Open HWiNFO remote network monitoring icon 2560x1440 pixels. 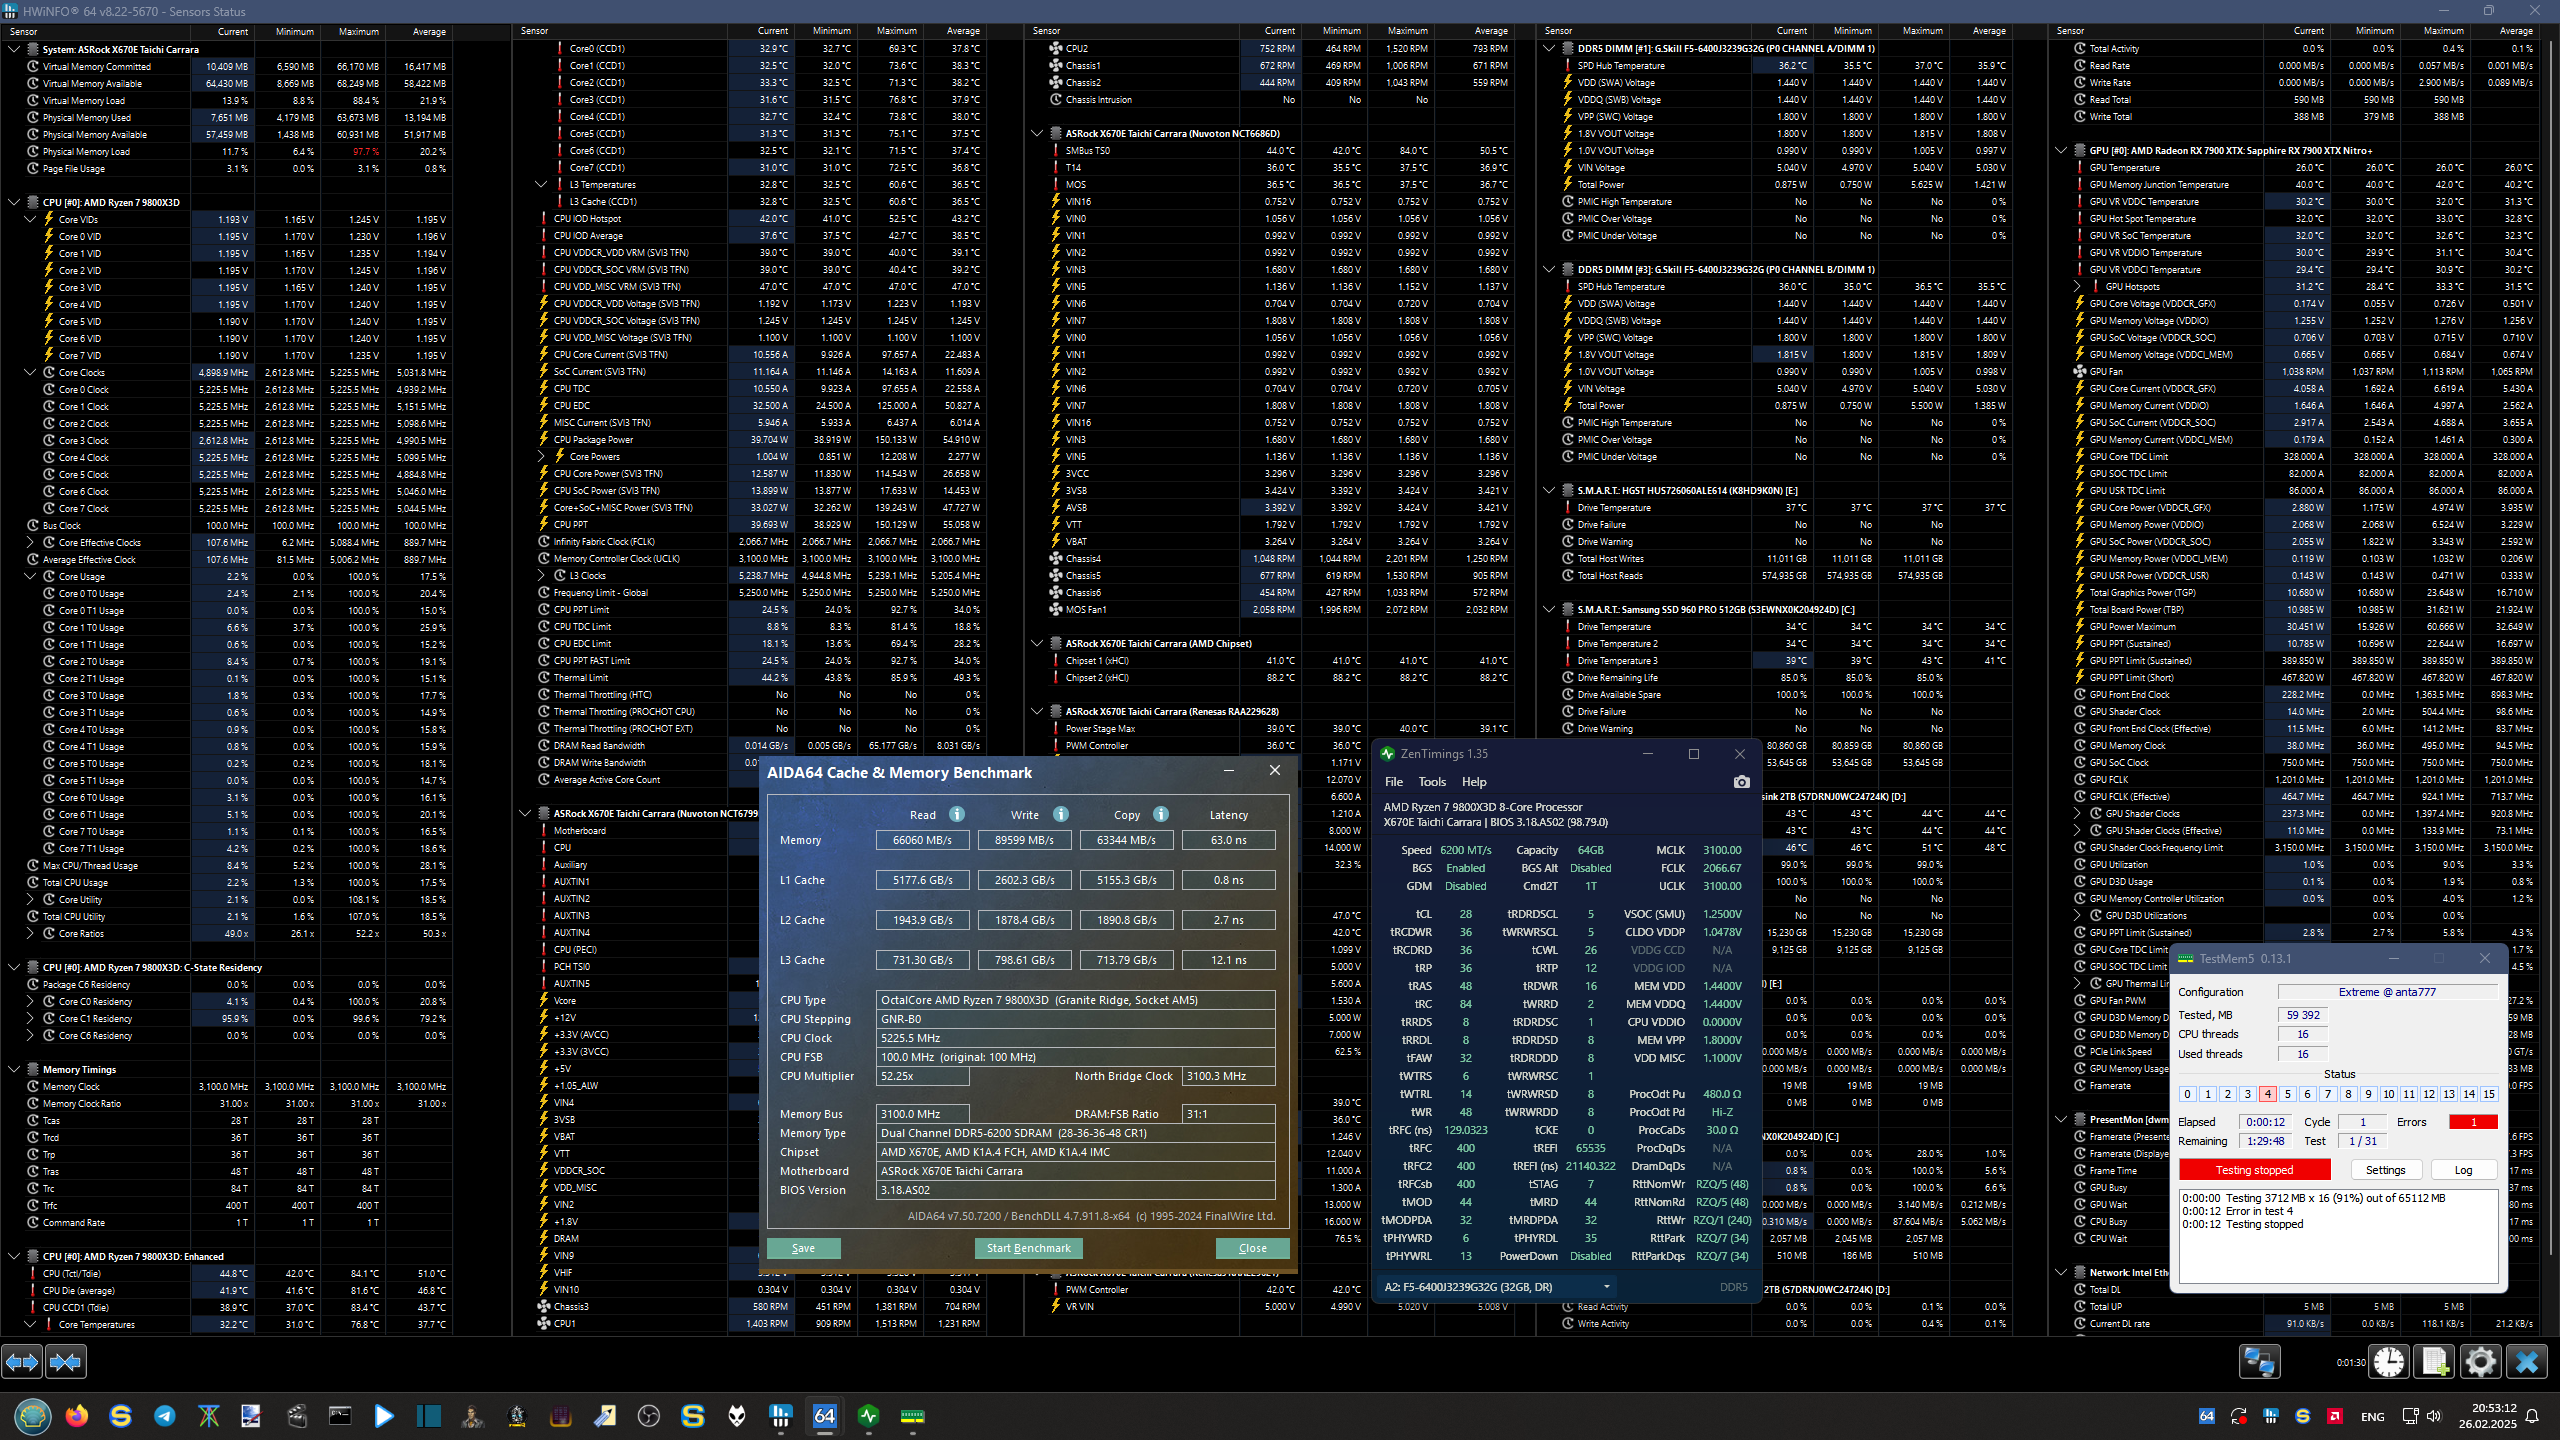(2259, 1362)
